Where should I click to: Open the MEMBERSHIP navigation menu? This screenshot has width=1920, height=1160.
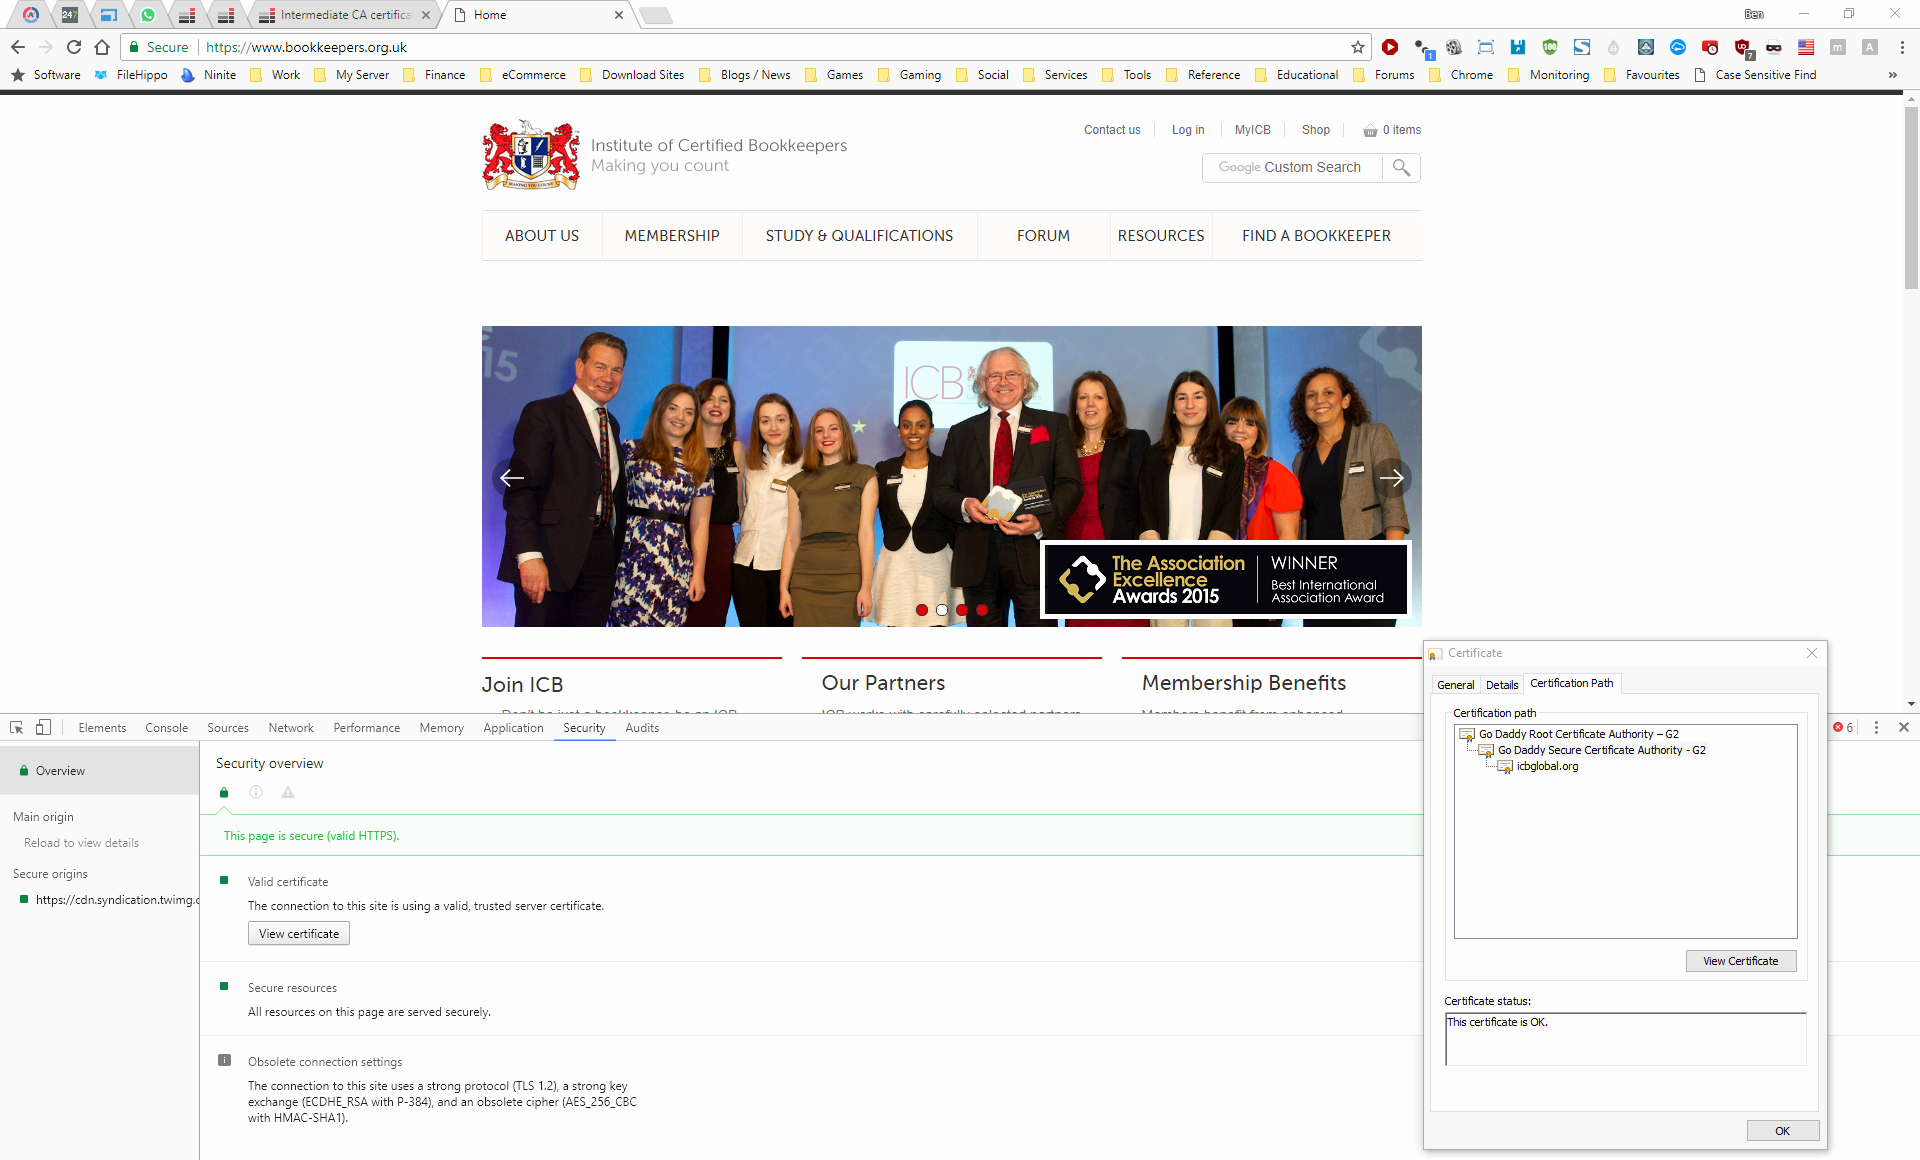coord(672,236)
